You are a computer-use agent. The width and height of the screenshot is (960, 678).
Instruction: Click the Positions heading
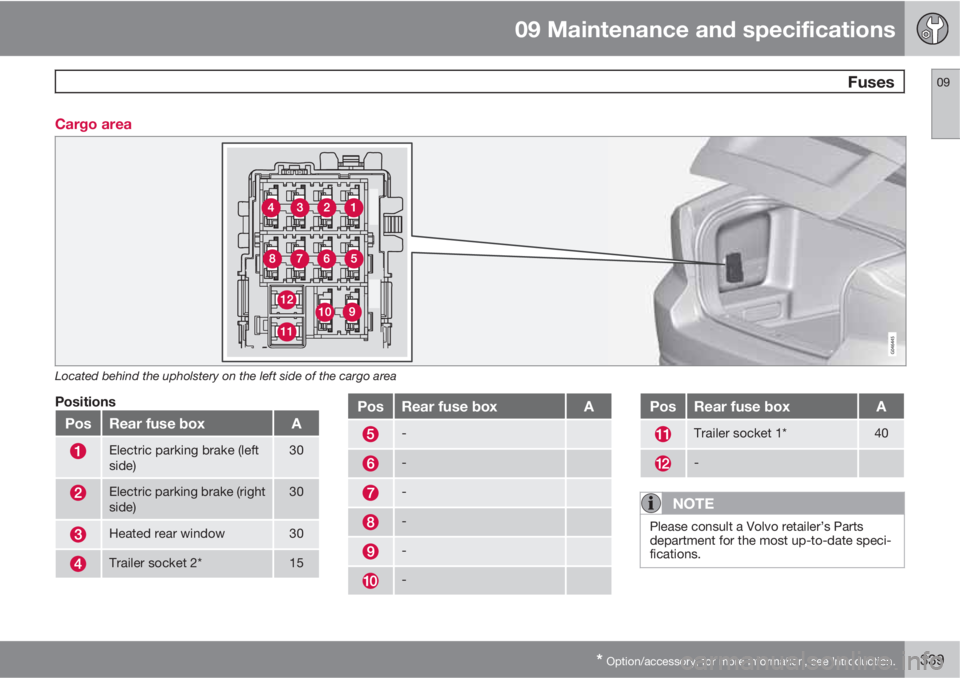click(85, 402)
